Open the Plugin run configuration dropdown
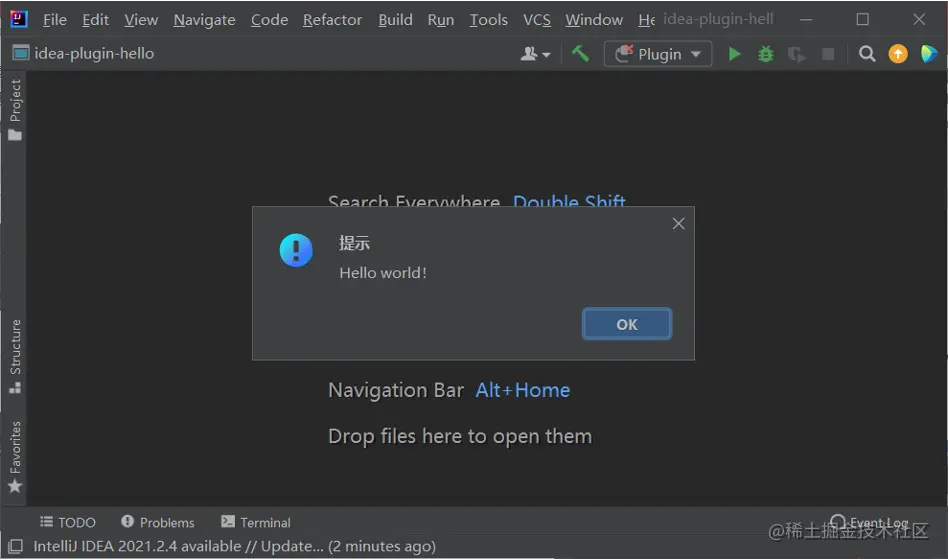 click(658, 54)
